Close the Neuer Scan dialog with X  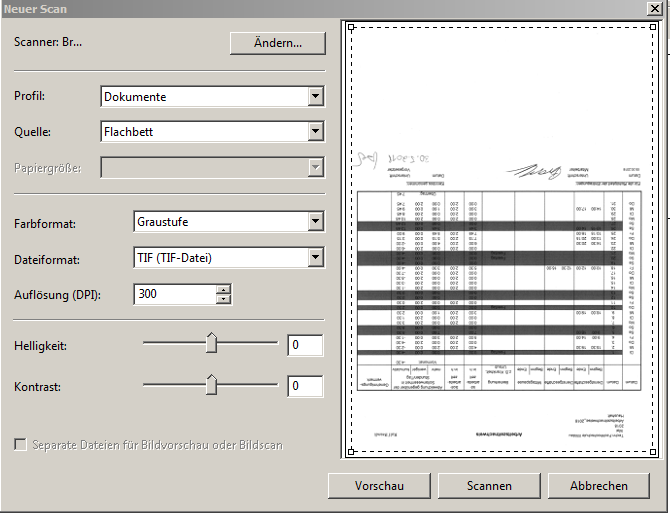pos(654,8)
